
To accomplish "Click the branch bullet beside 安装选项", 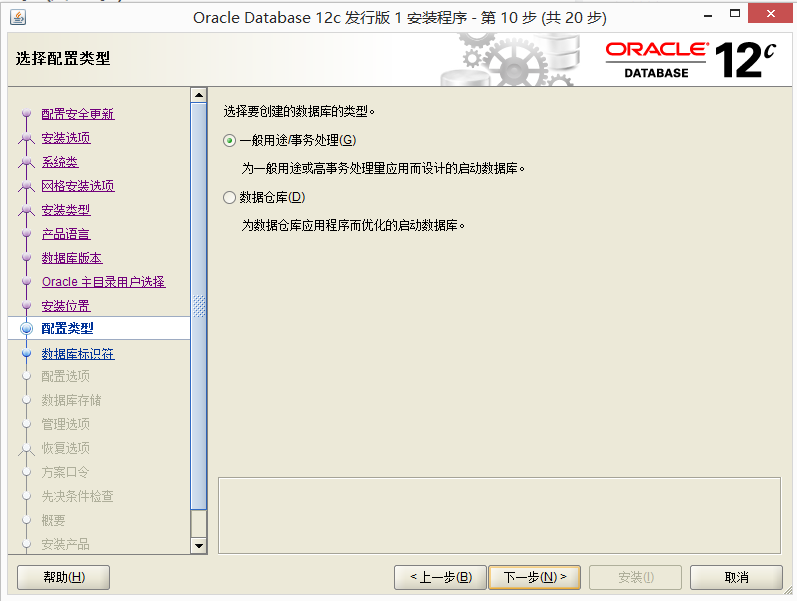I will click(x=26, y=137).
